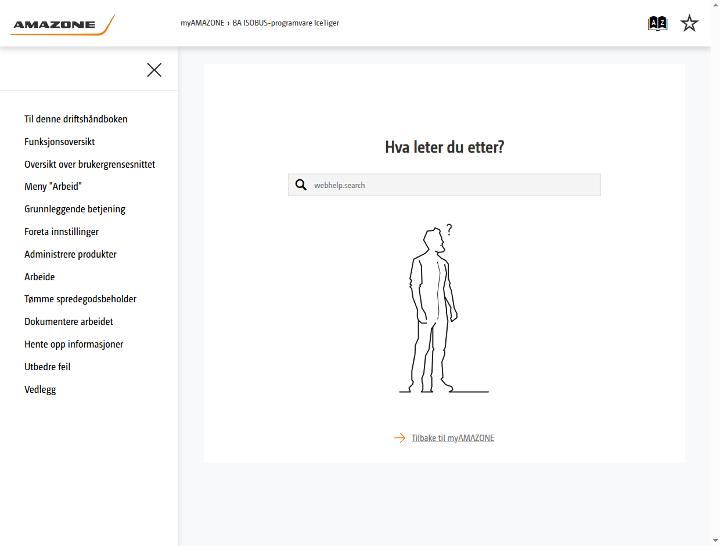Open the Arbeide chapter
This screenshot has height=546, width=720.
tap(39, 277)
